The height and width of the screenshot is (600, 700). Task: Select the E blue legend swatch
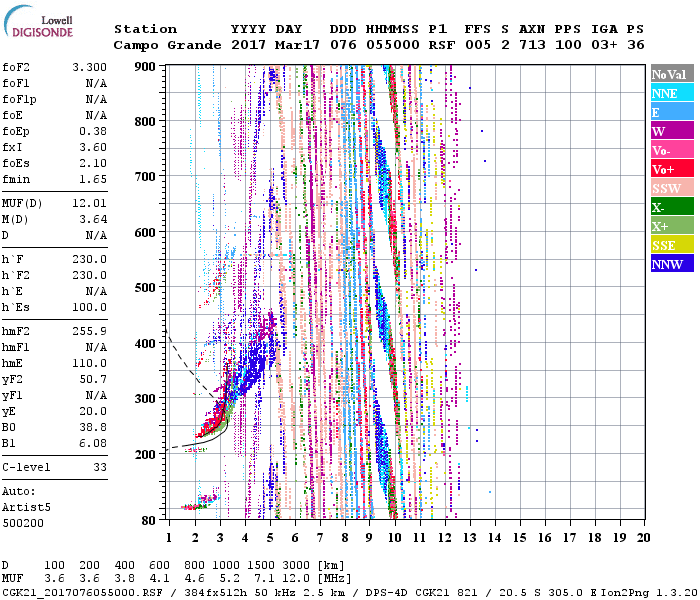tap(672, 112)
